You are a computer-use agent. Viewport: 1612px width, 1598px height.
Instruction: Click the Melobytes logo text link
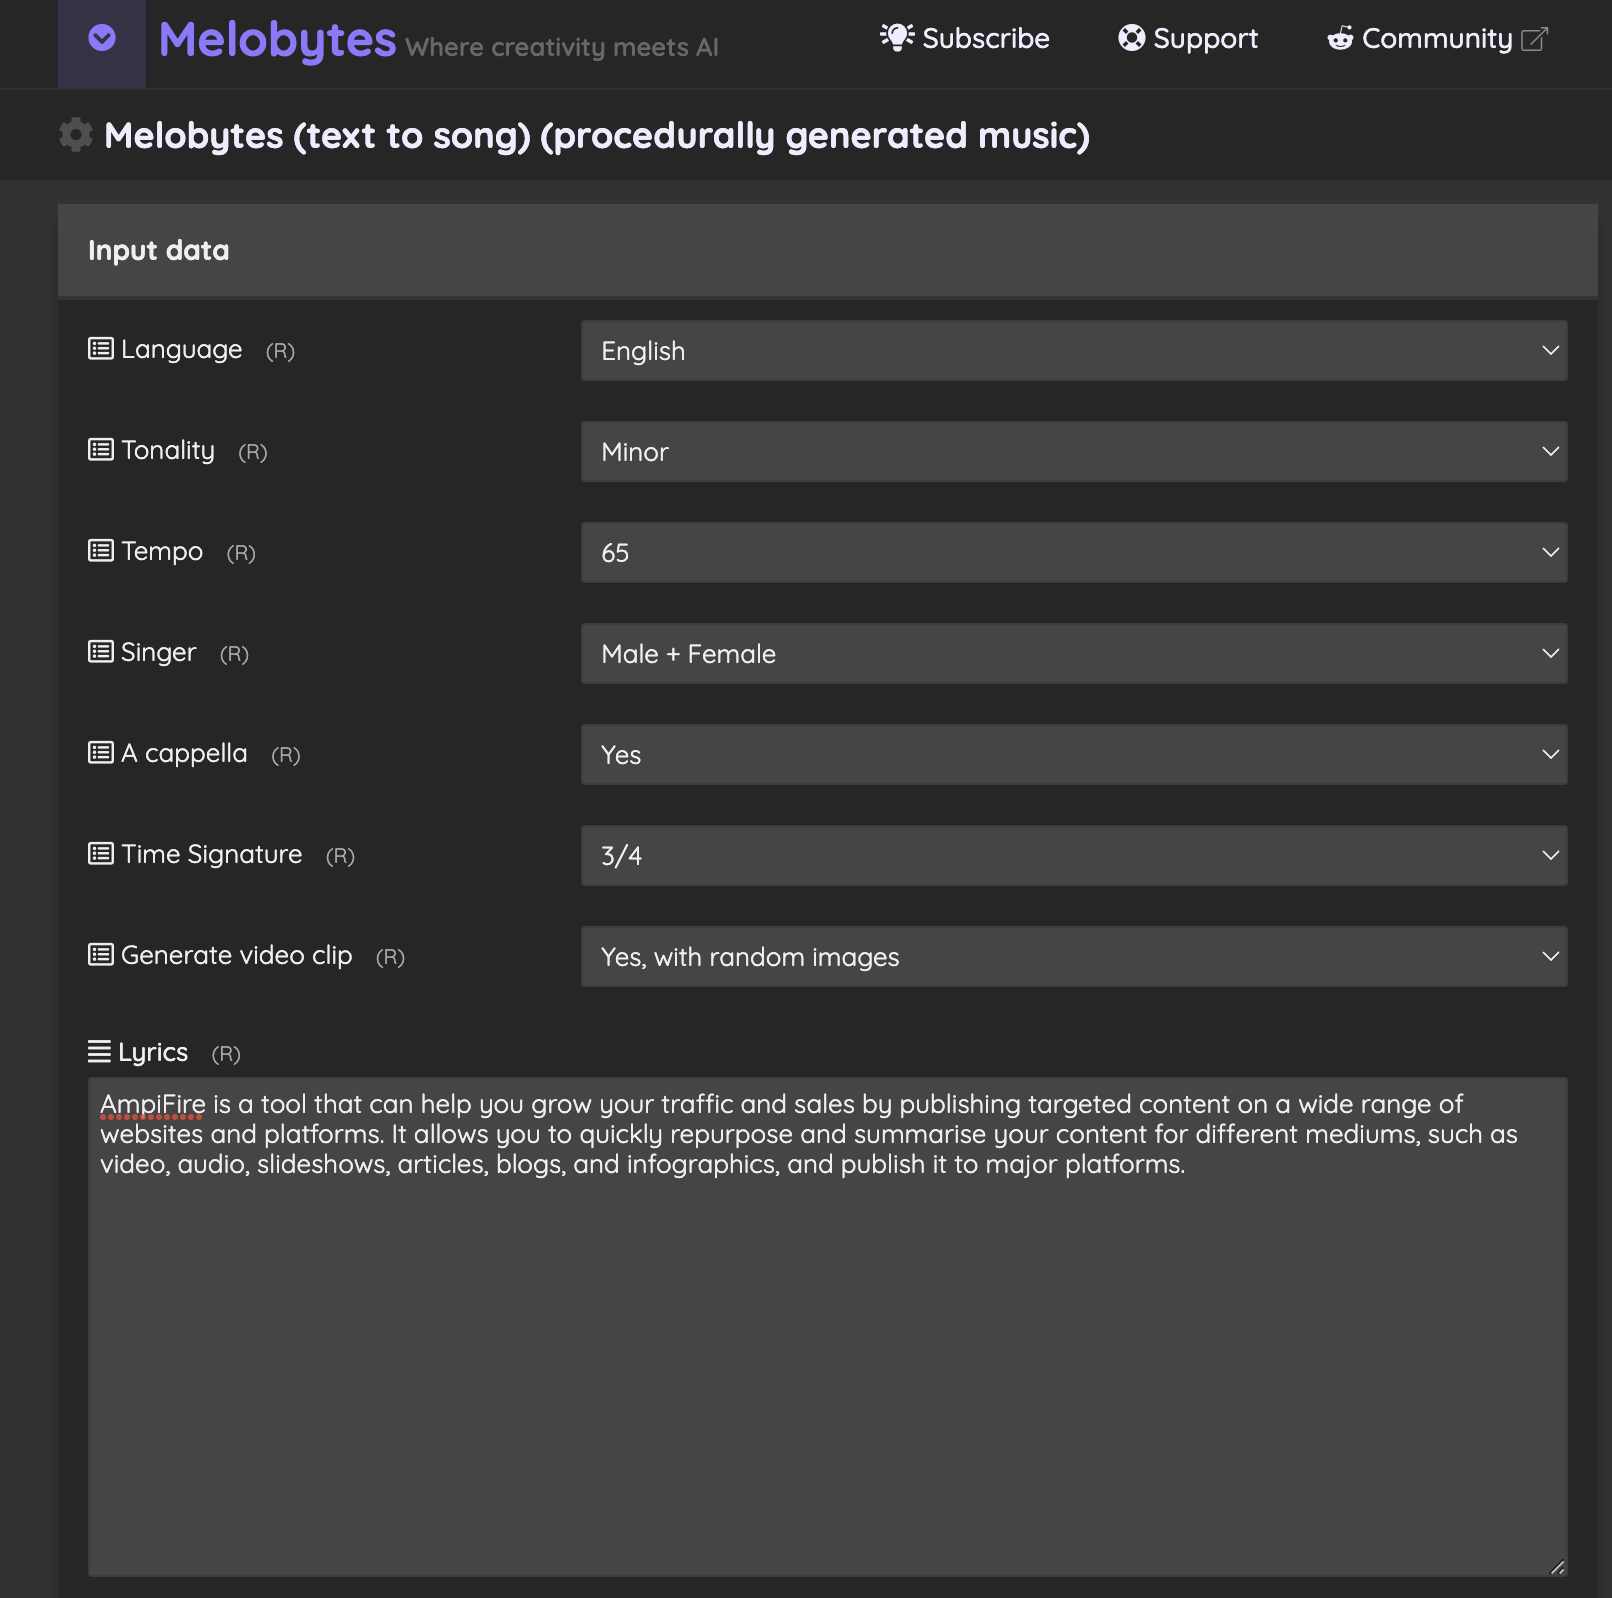(277, 40)
